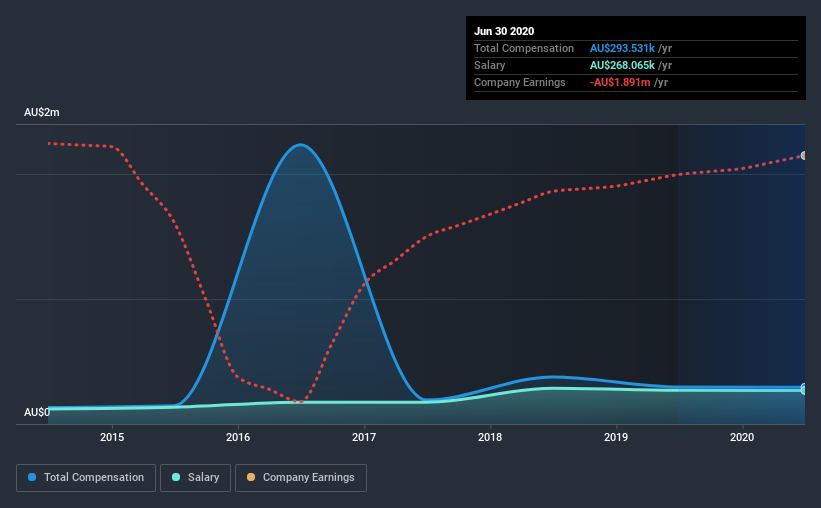Click the earnings data point marker at 2020
The width and height of the screenshot is (821, 508).
[804, 156]
